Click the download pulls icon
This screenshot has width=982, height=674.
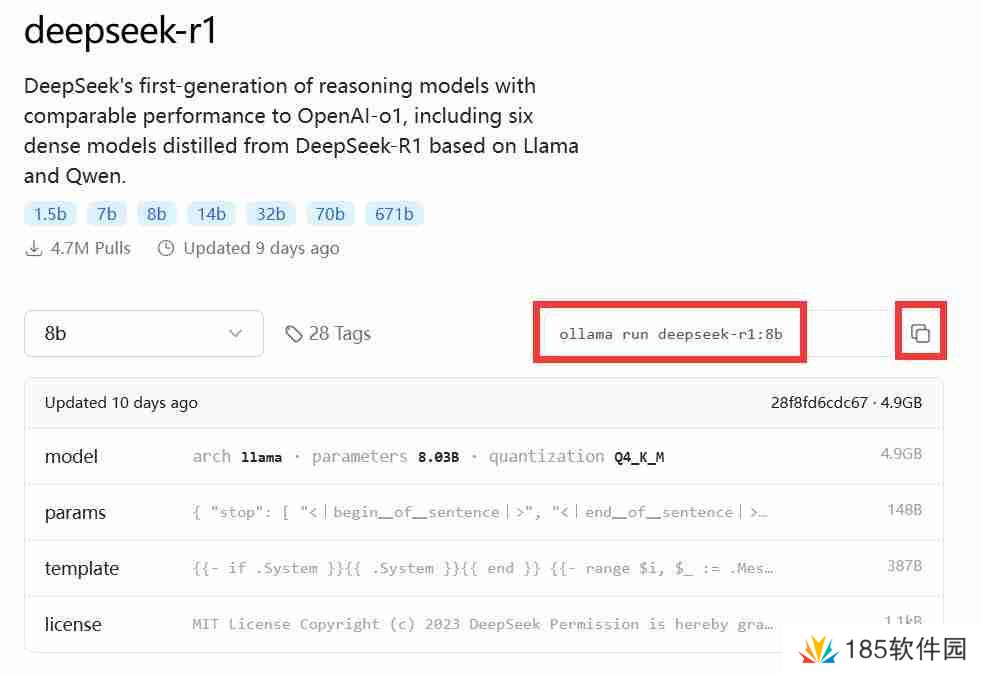click(x=34, y=248)
